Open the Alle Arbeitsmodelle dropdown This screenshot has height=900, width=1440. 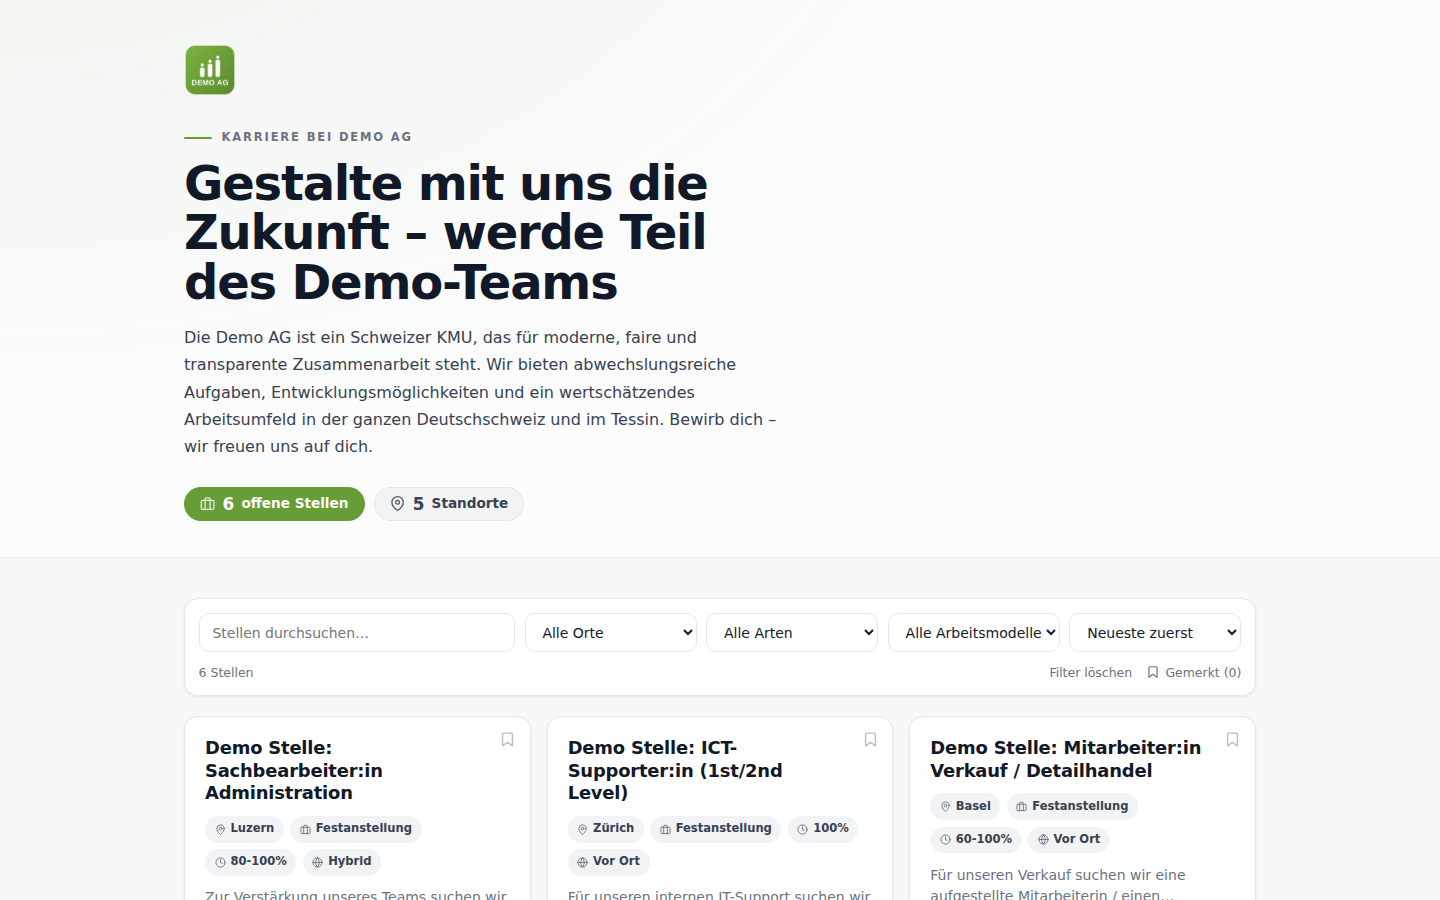click(x=974, y=633)
